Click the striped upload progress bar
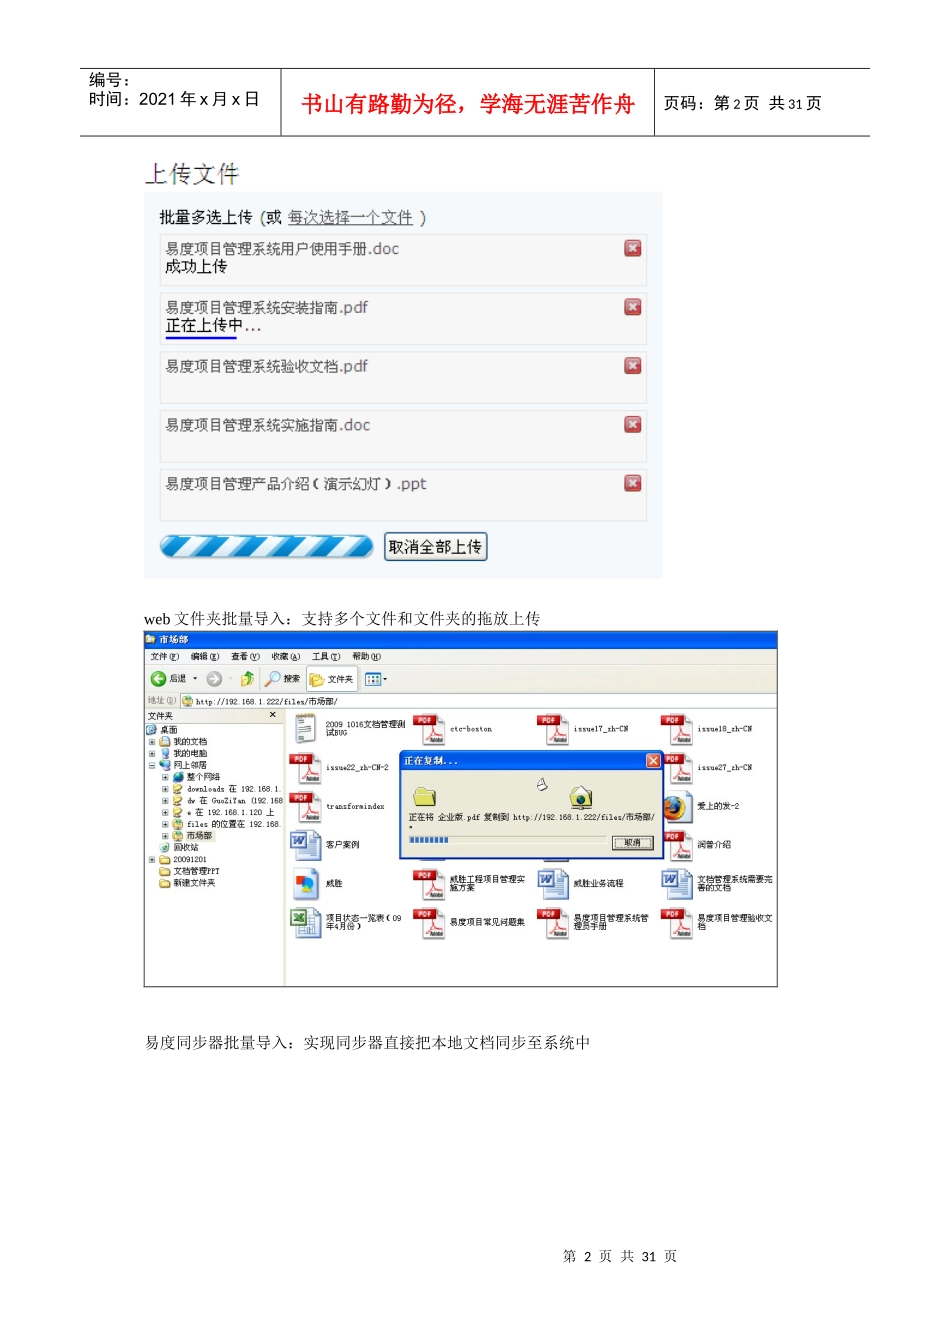The image size is (950, 1344). (x=266, y=546)
